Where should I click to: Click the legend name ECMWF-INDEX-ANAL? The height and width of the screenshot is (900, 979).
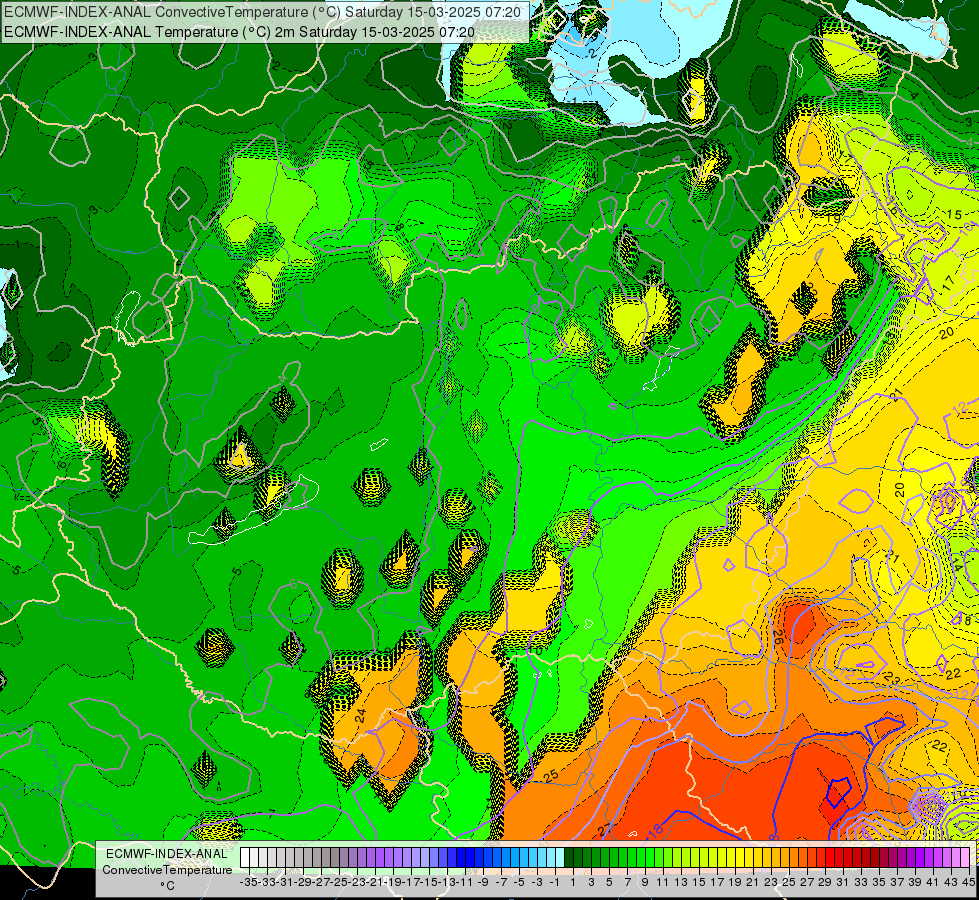[167, 854]
